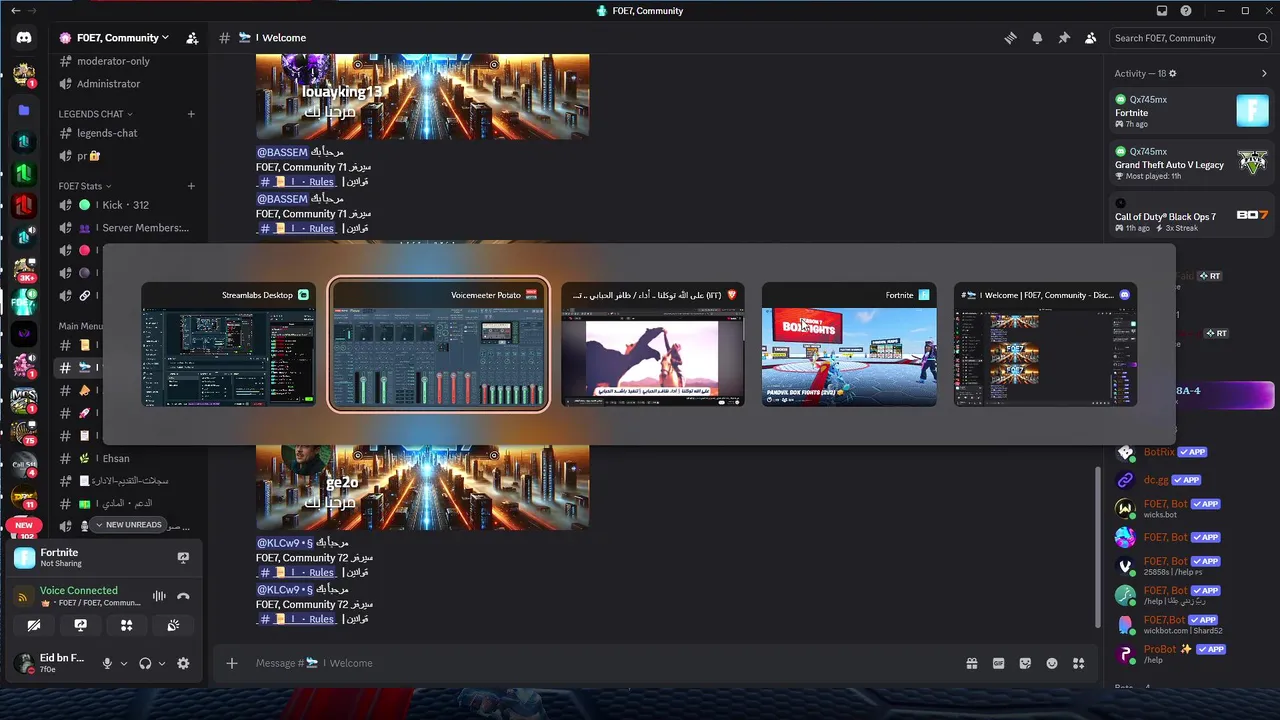The width and height of the screenshot is (1280, 720).
Task: Open attachment plus button in message bar
Action: 232,663
